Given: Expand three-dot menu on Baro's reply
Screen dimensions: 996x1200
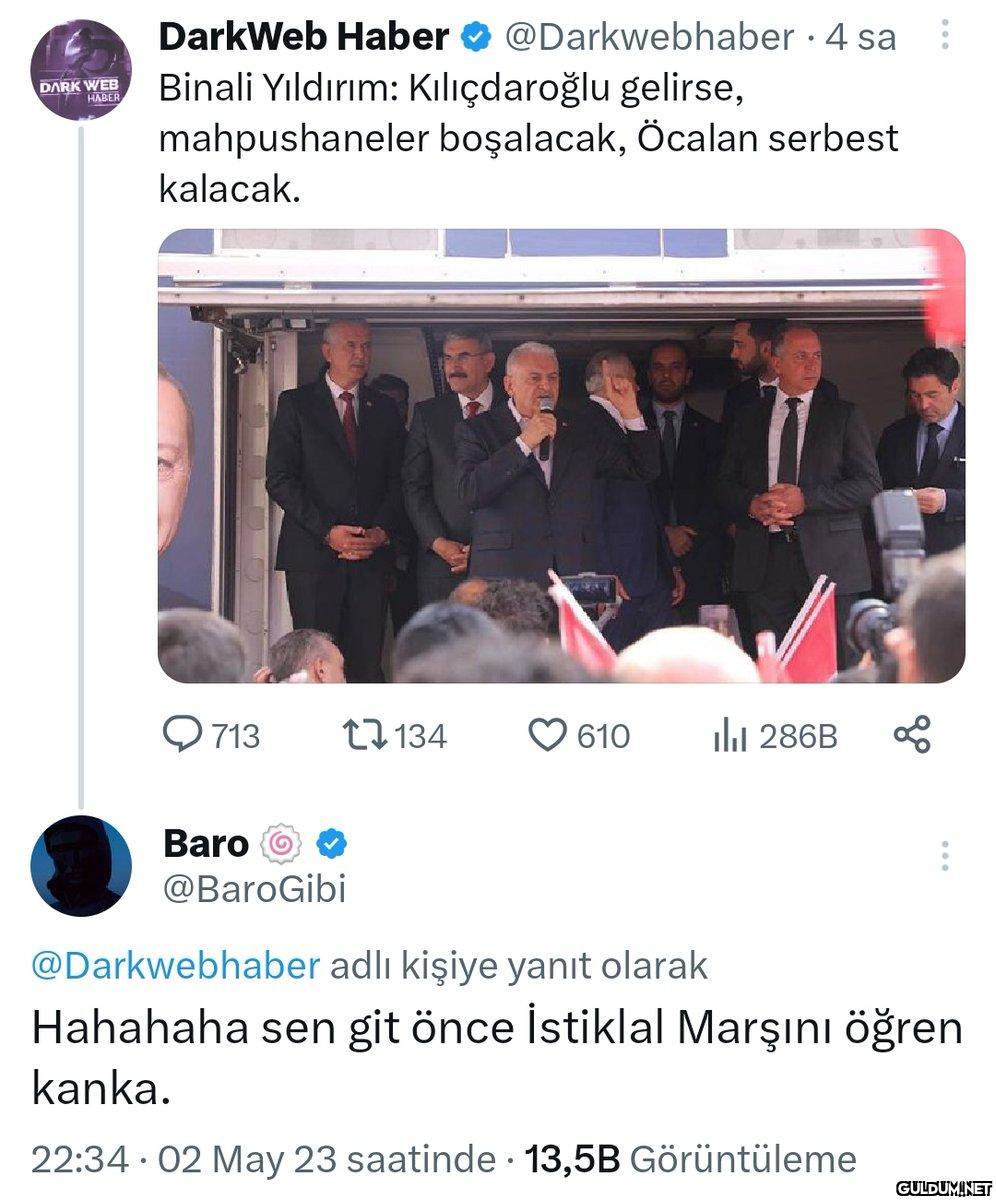Looking at the screenshot, I should click(x=944, y=856).
